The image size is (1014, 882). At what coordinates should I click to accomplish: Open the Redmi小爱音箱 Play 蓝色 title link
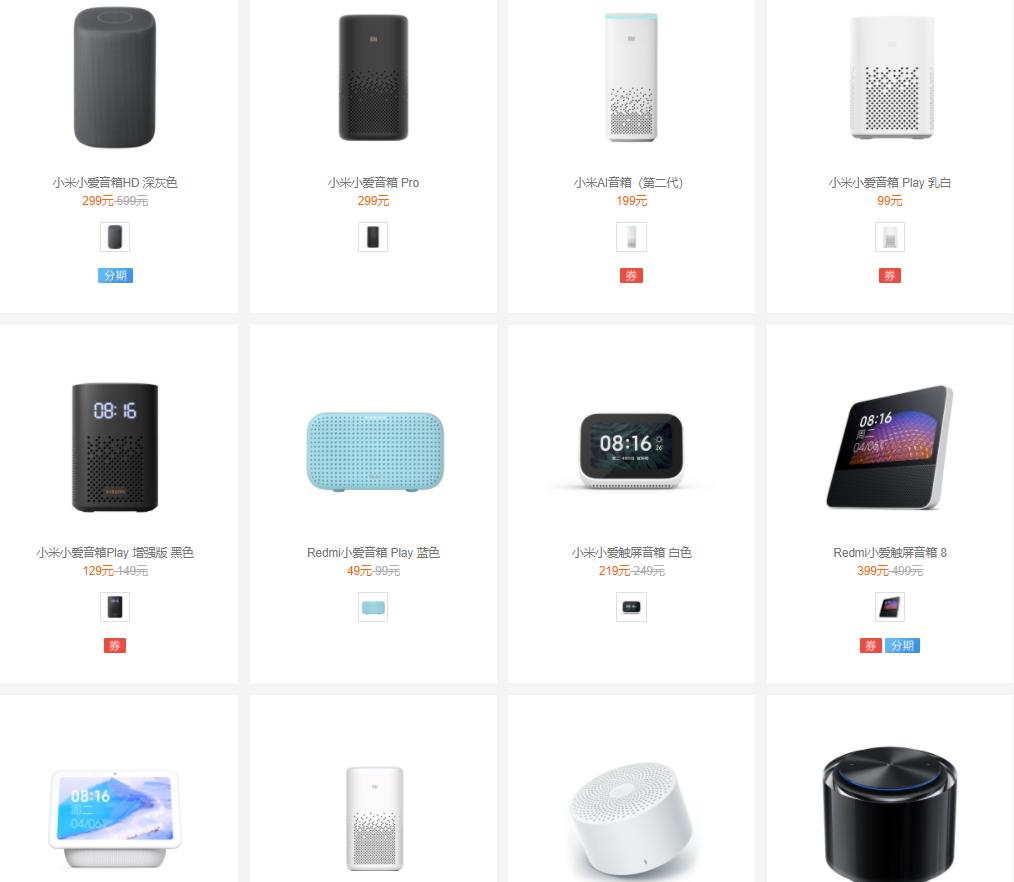(373, 552)
